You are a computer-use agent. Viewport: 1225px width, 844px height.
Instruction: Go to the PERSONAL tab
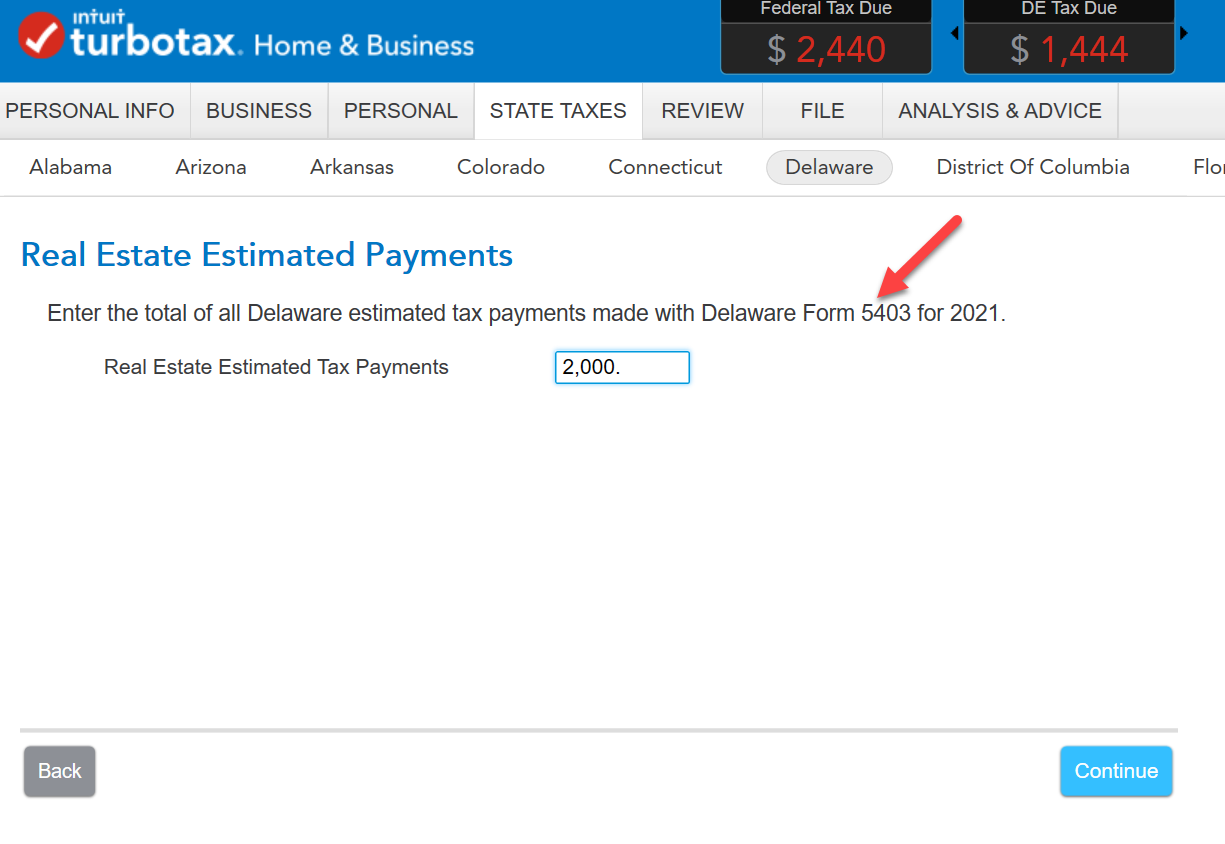(x=400, y=111)
